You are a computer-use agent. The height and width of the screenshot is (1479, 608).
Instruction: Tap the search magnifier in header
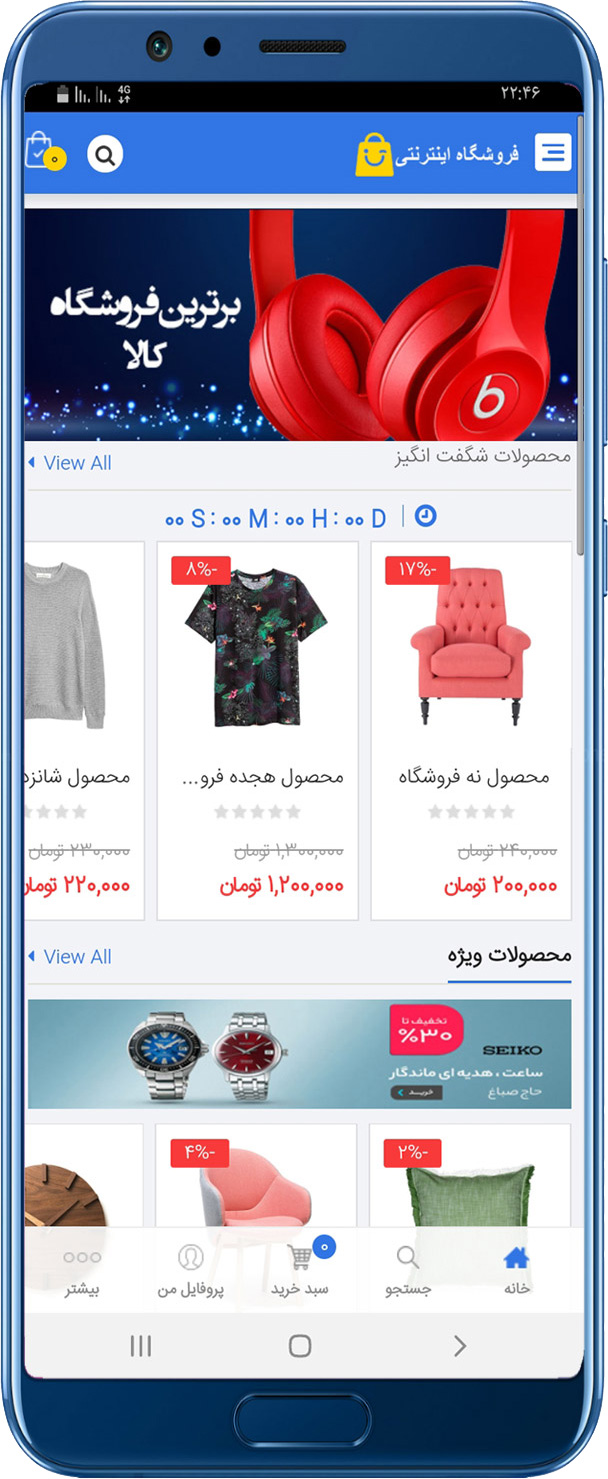[x=105, y=155]
